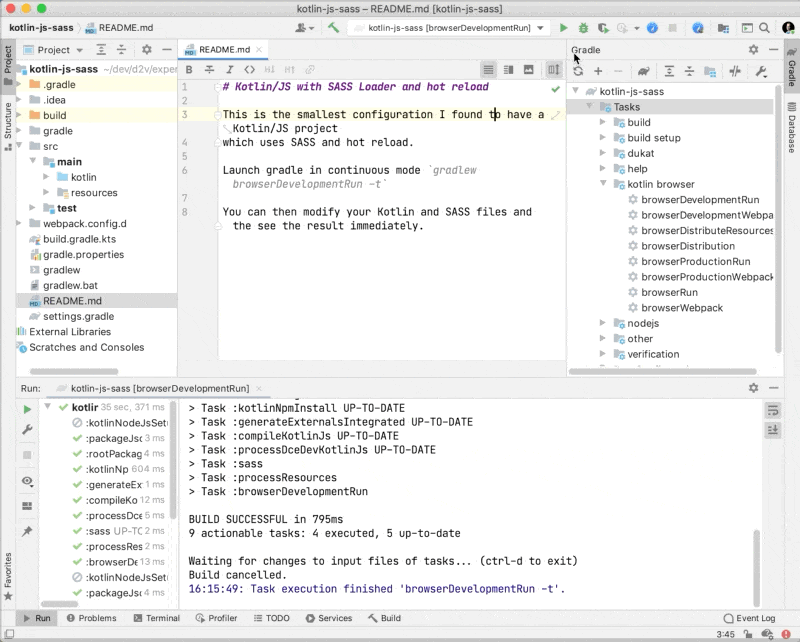The image size is (800, 642).
Task: Open the Terminal tool window tab
Action: point(157,618)
